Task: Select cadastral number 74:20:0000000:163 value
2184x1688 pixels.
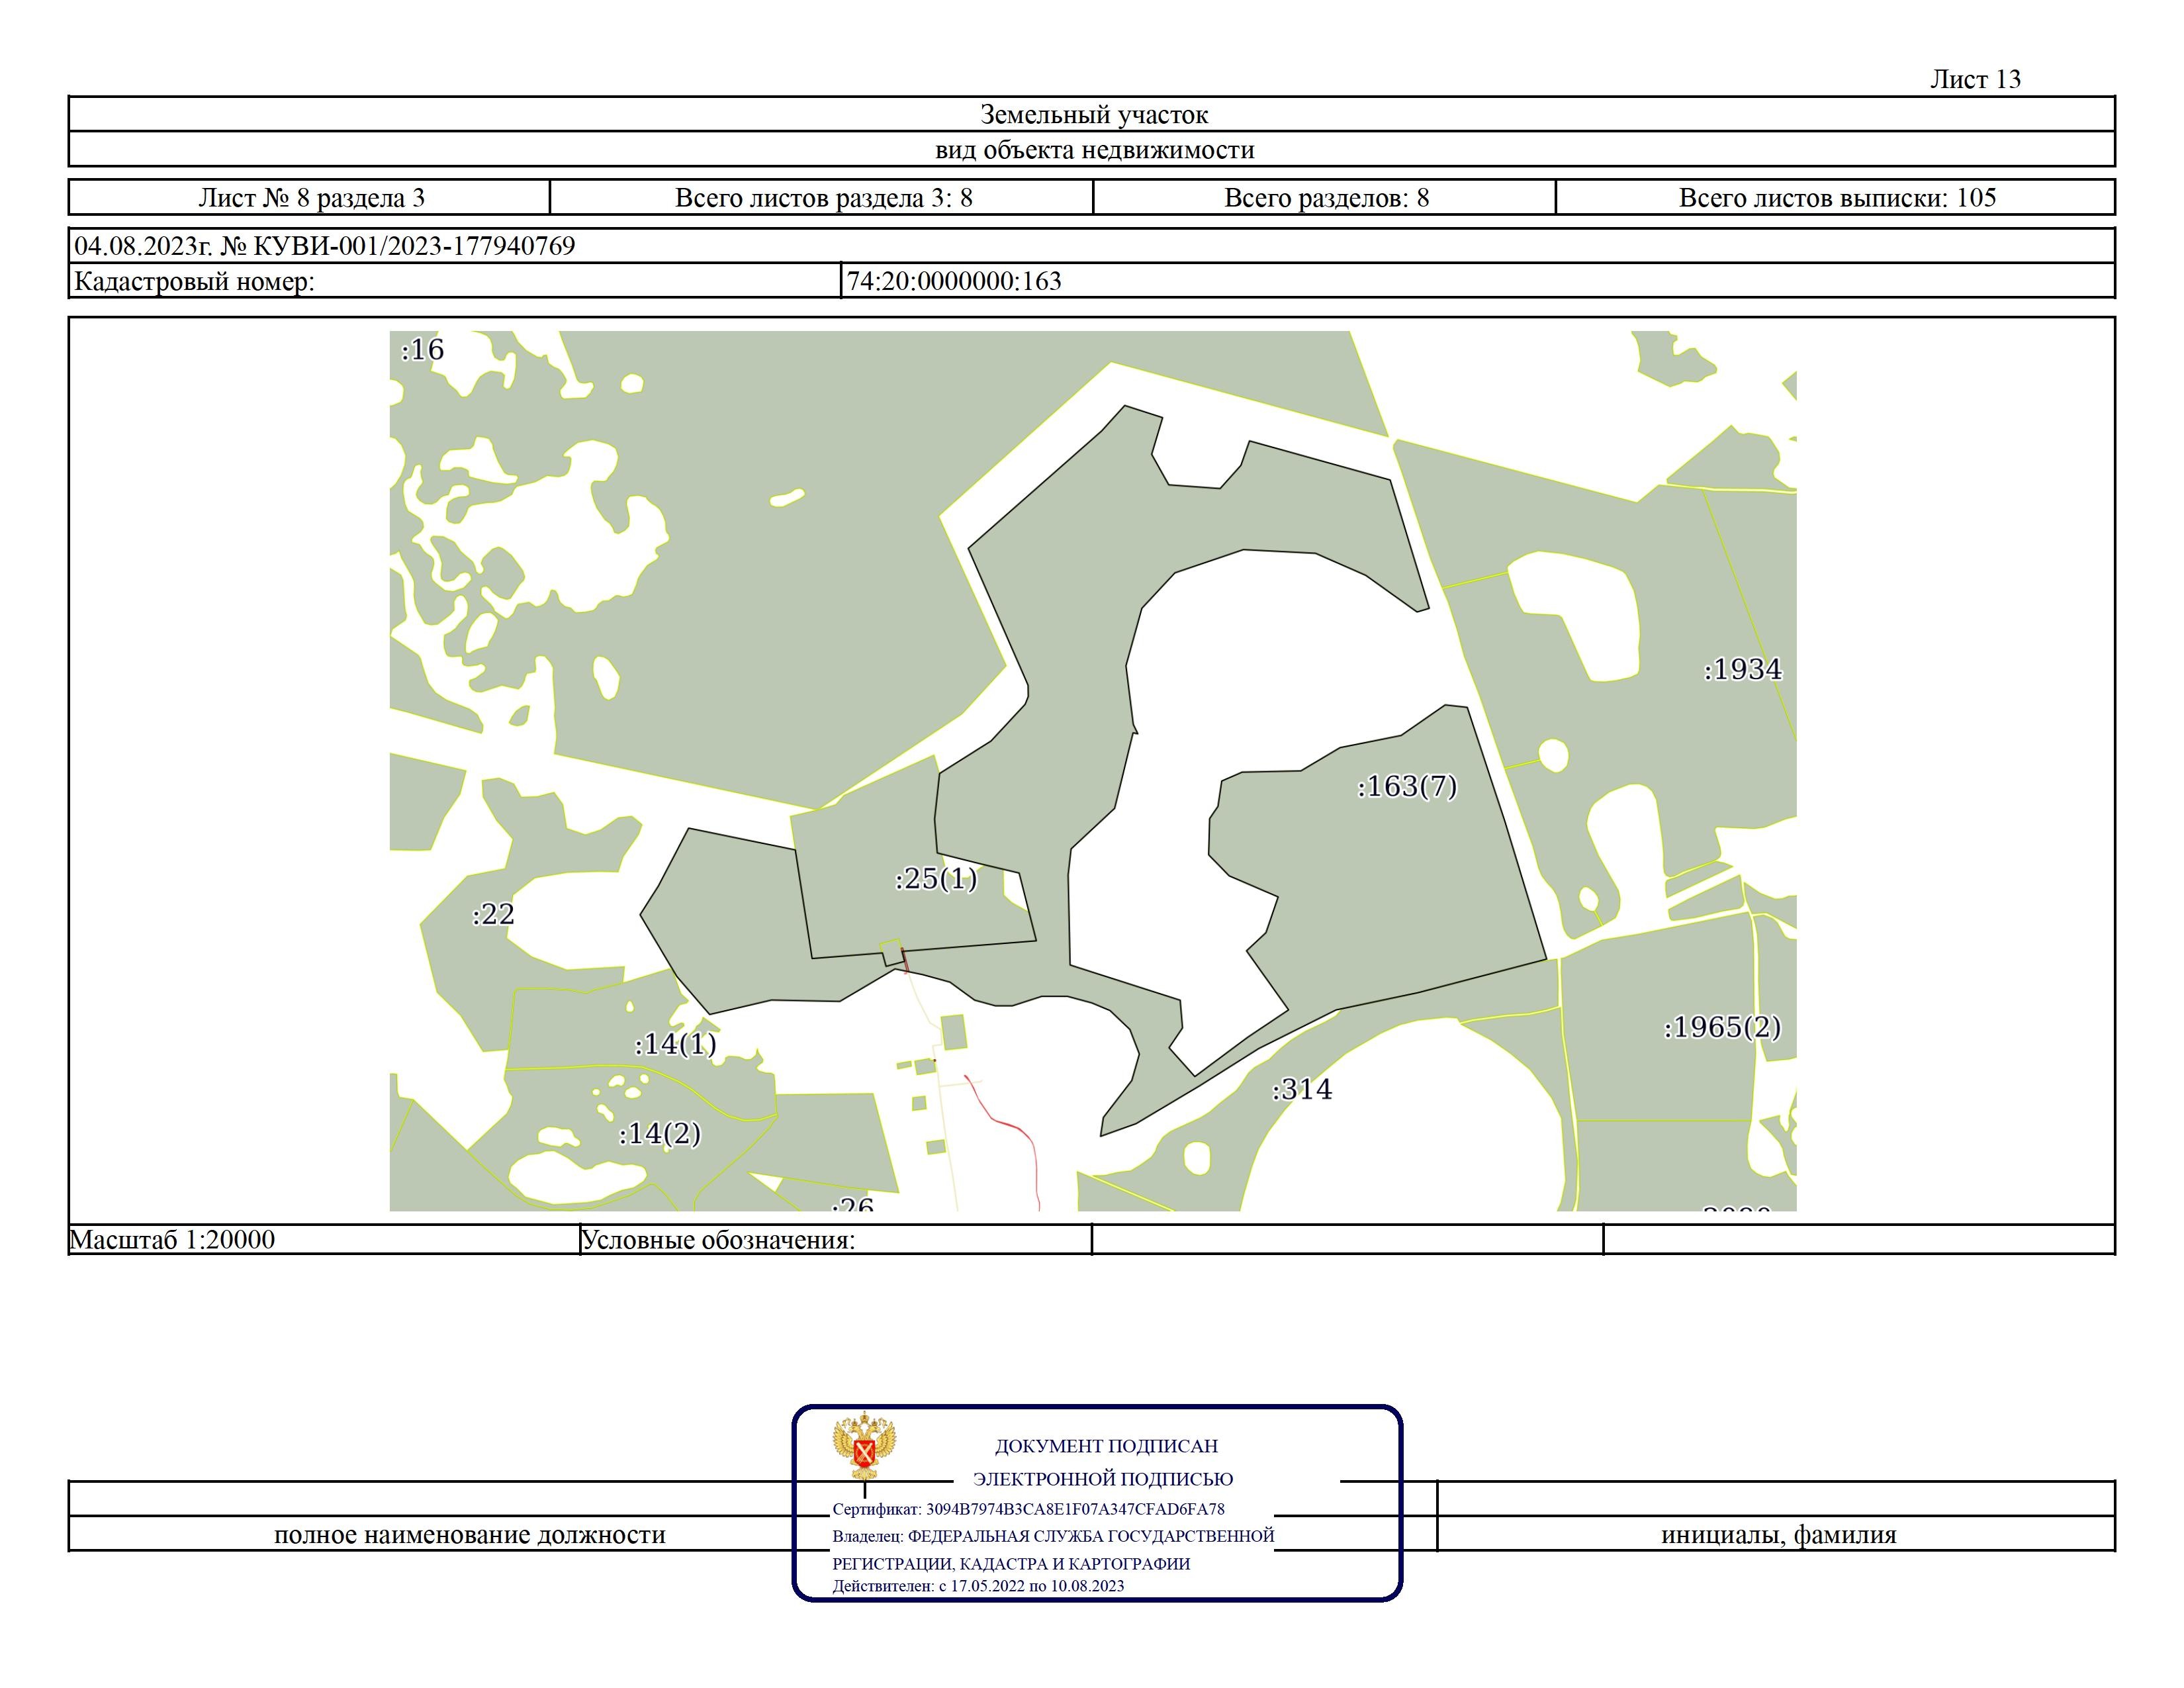Action: tap(954, 281)
